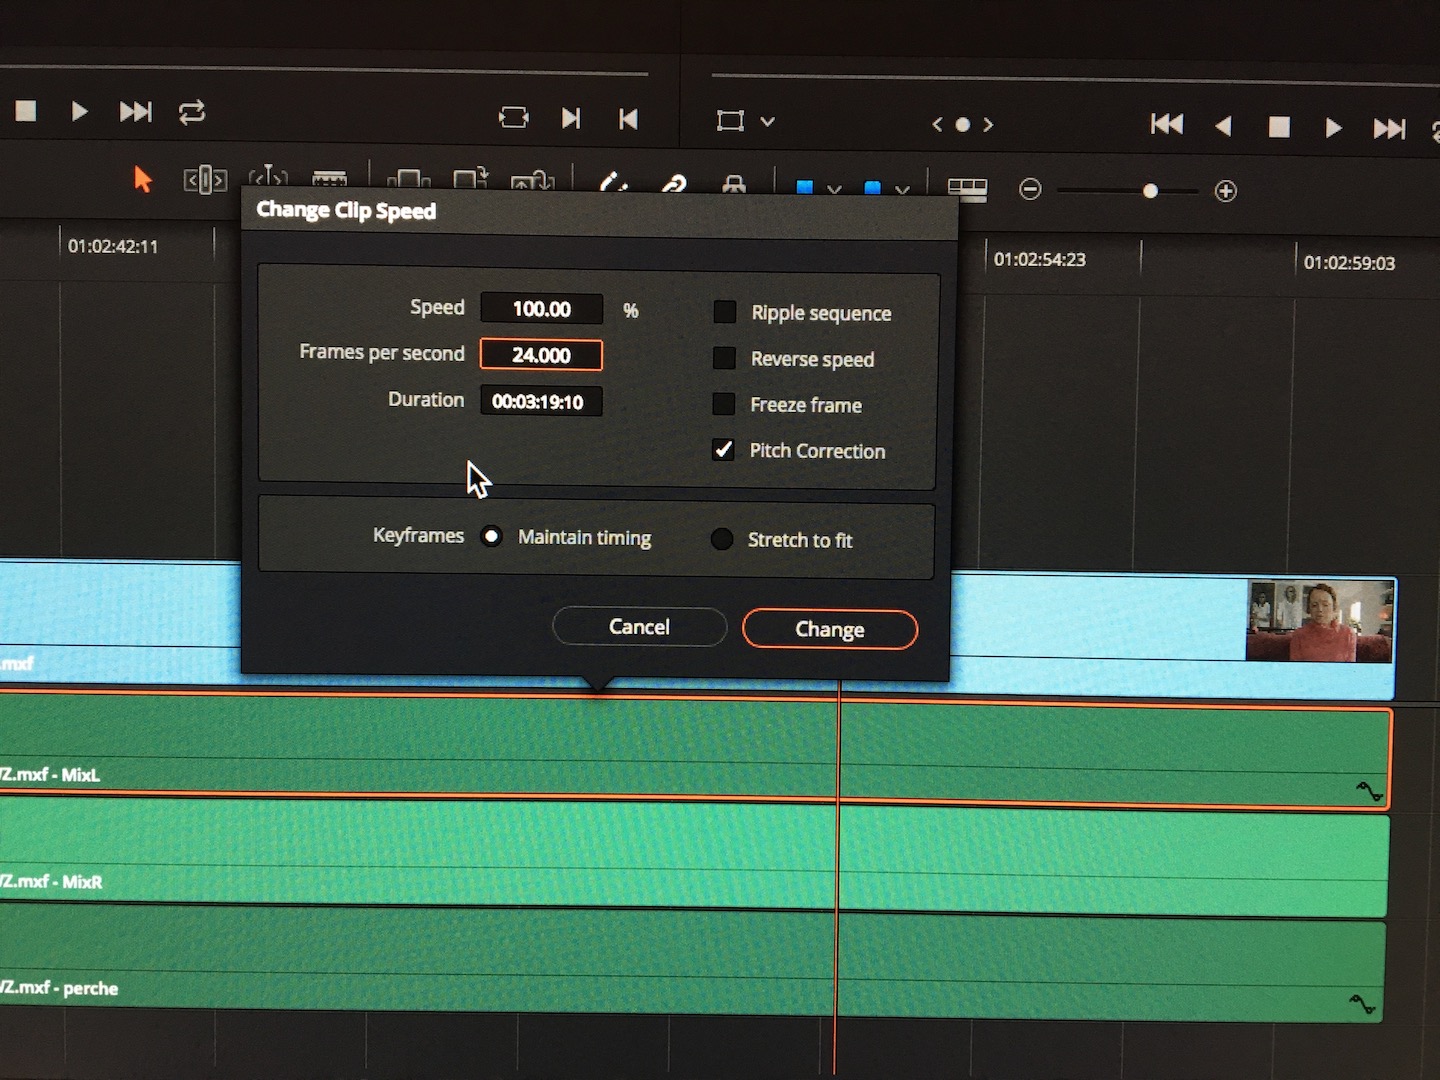
Task: Click the replace clip icon
Action: coord(532,181)
